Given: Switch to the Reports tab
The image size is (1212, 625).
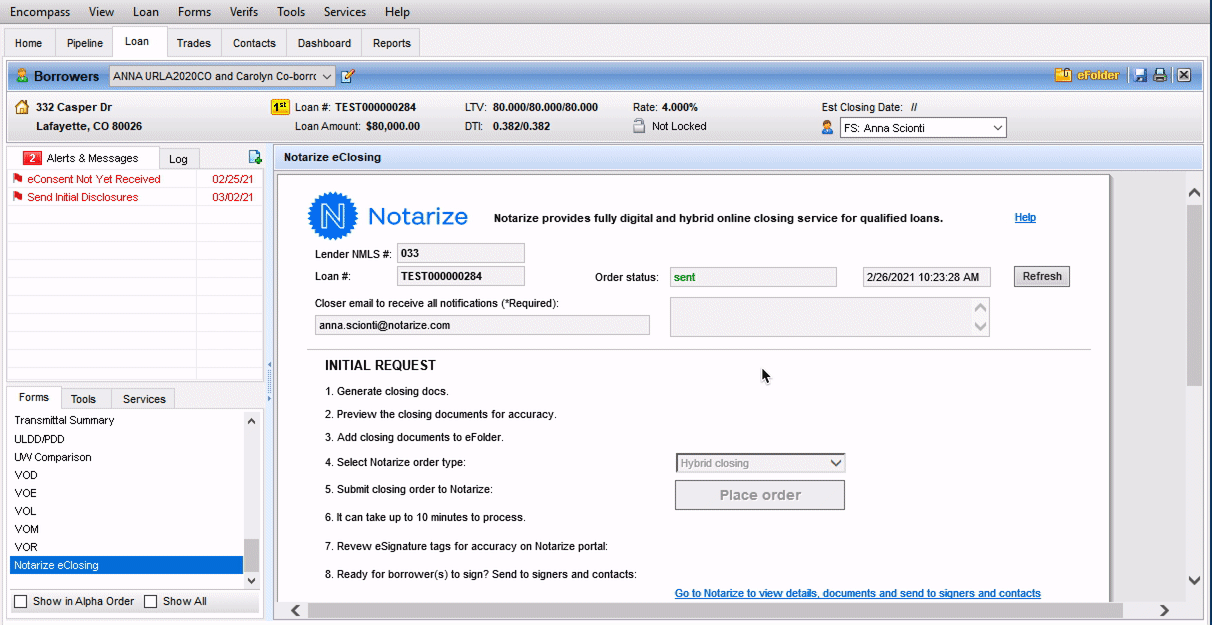Looking at the screenshot, I should [392, 43].
